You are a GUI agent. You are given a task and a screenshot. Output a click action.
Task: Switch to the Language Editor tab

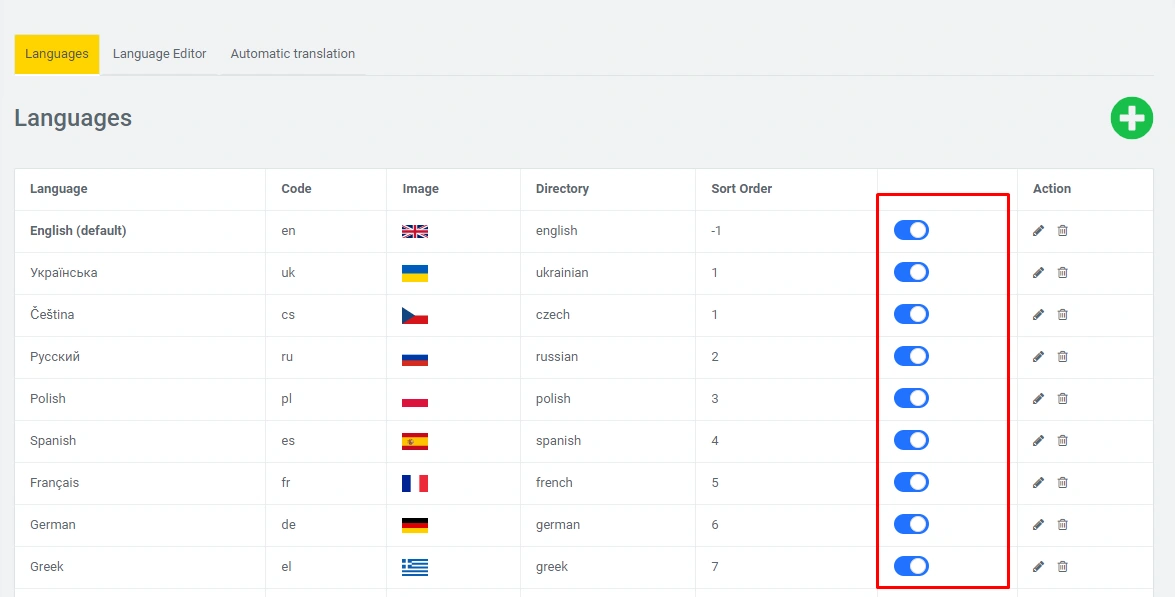pos(159,54)
